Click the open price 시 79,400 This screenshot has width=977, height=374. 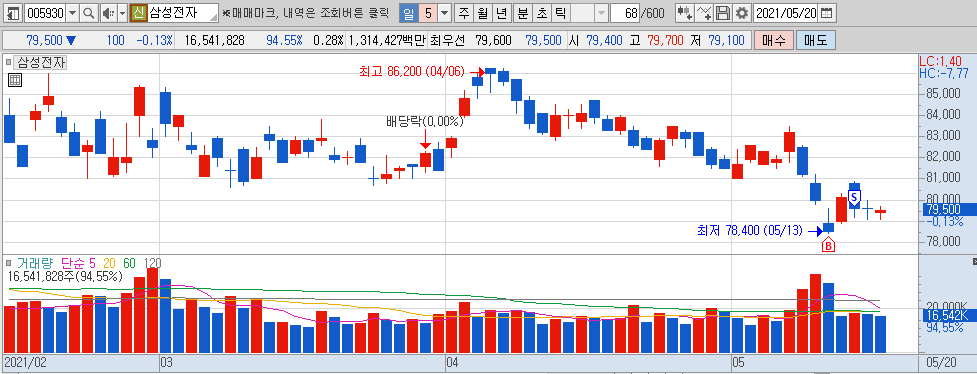595,41
